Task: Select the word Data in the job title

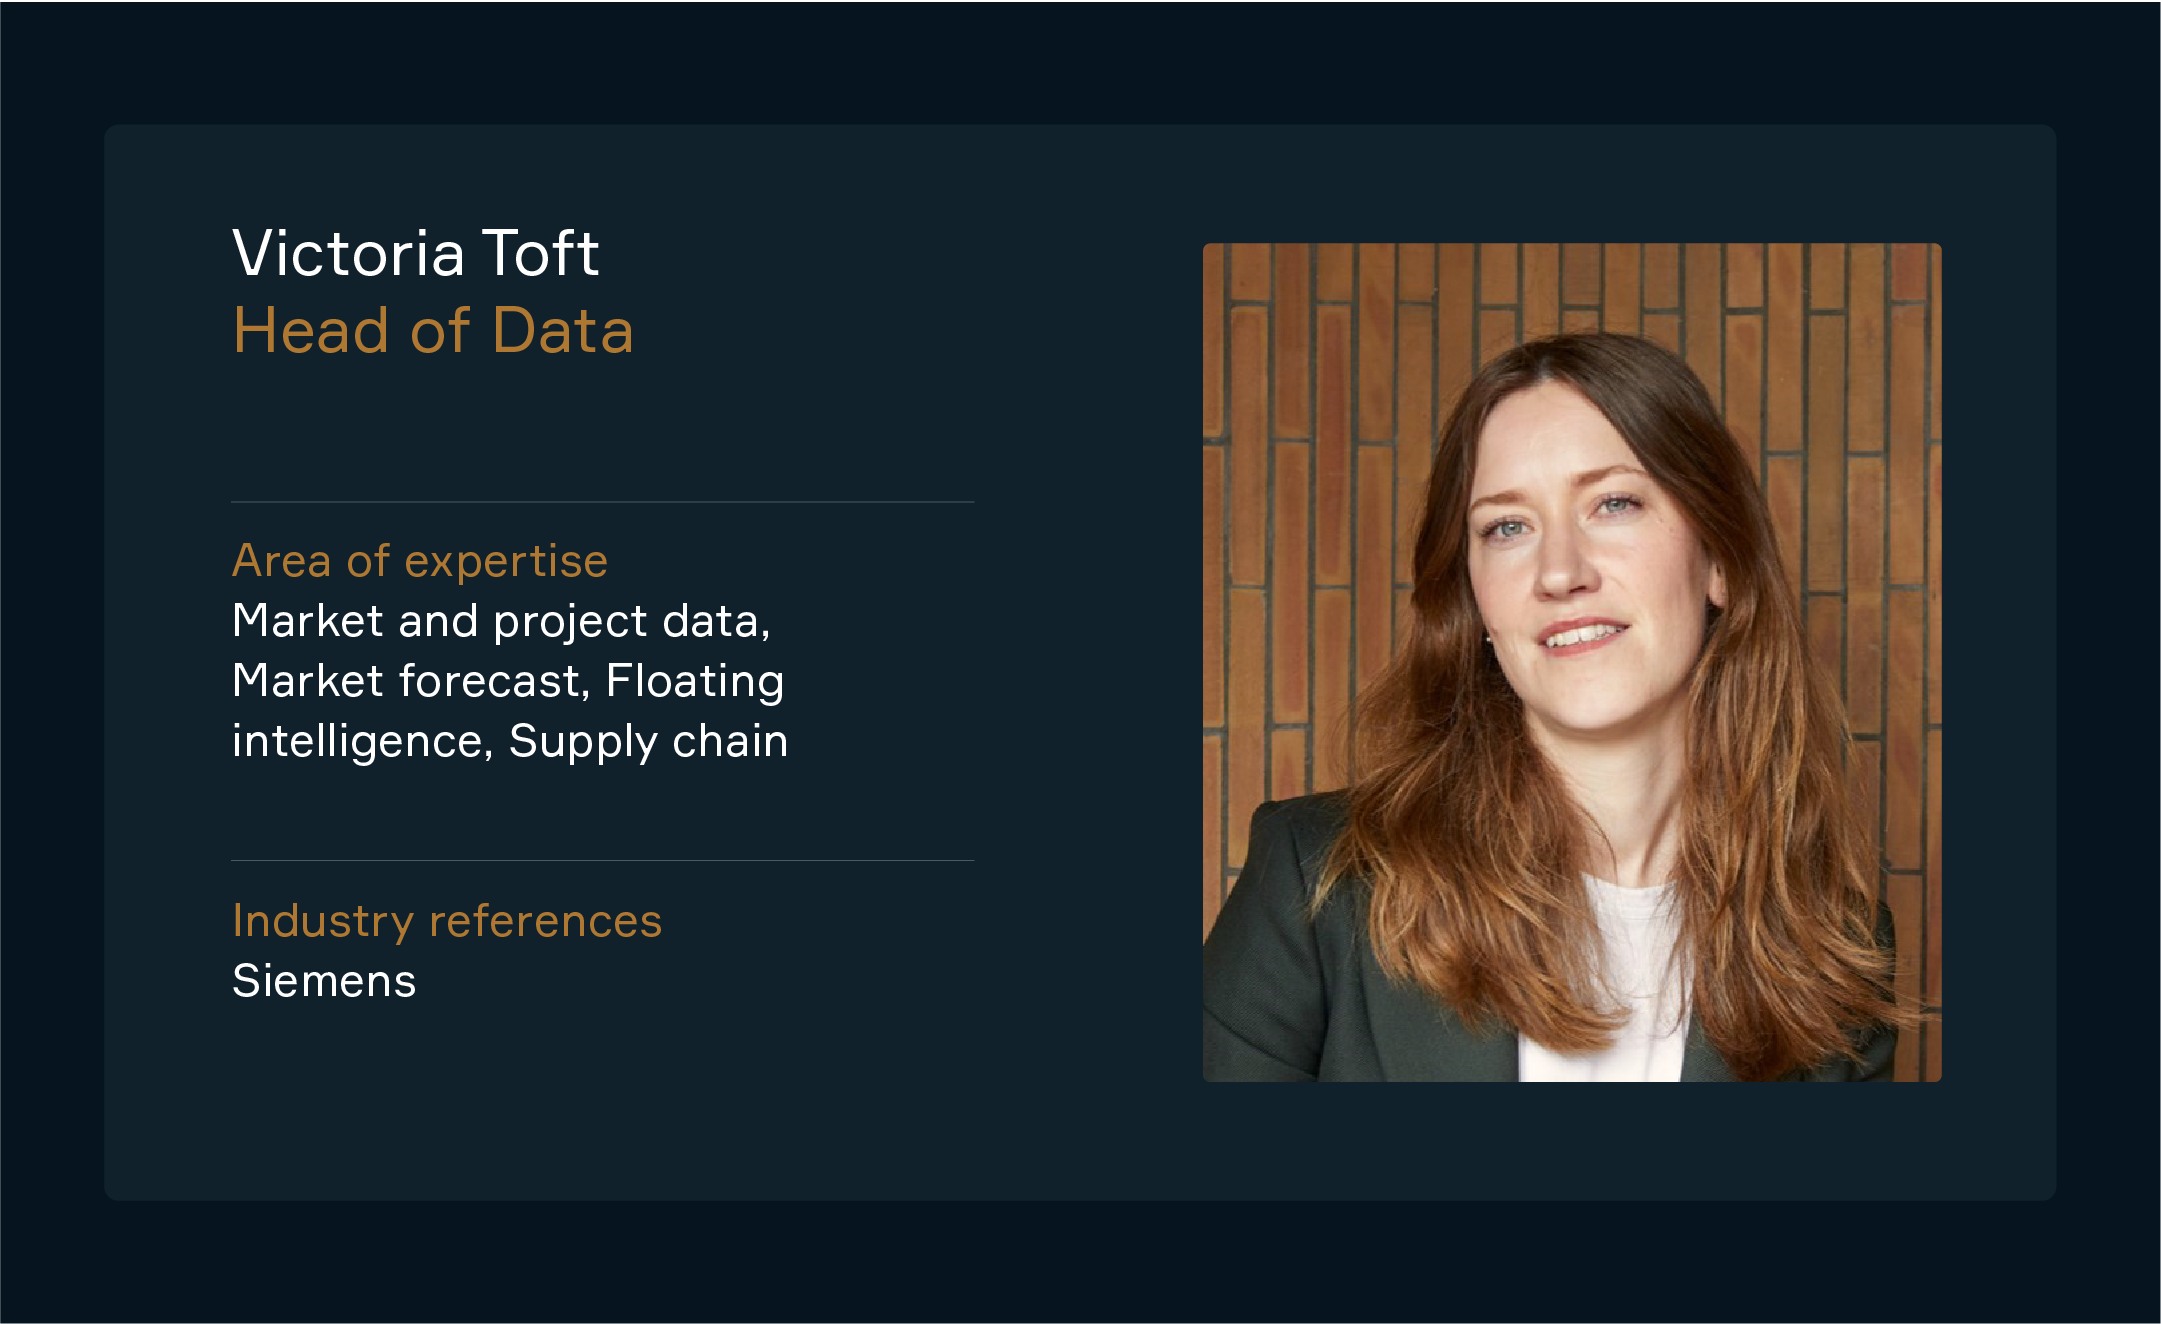Action: point(563,330)
